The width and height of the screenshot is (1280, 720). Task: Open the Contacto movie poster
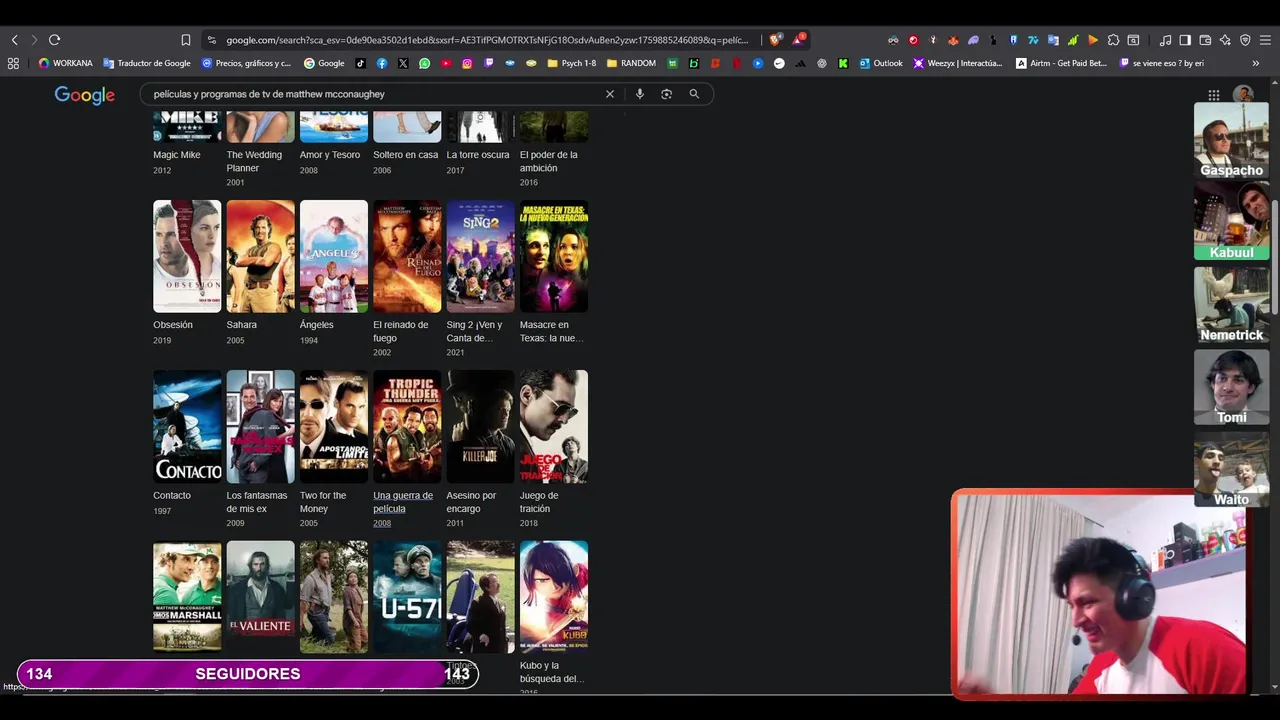coord(187,427)
